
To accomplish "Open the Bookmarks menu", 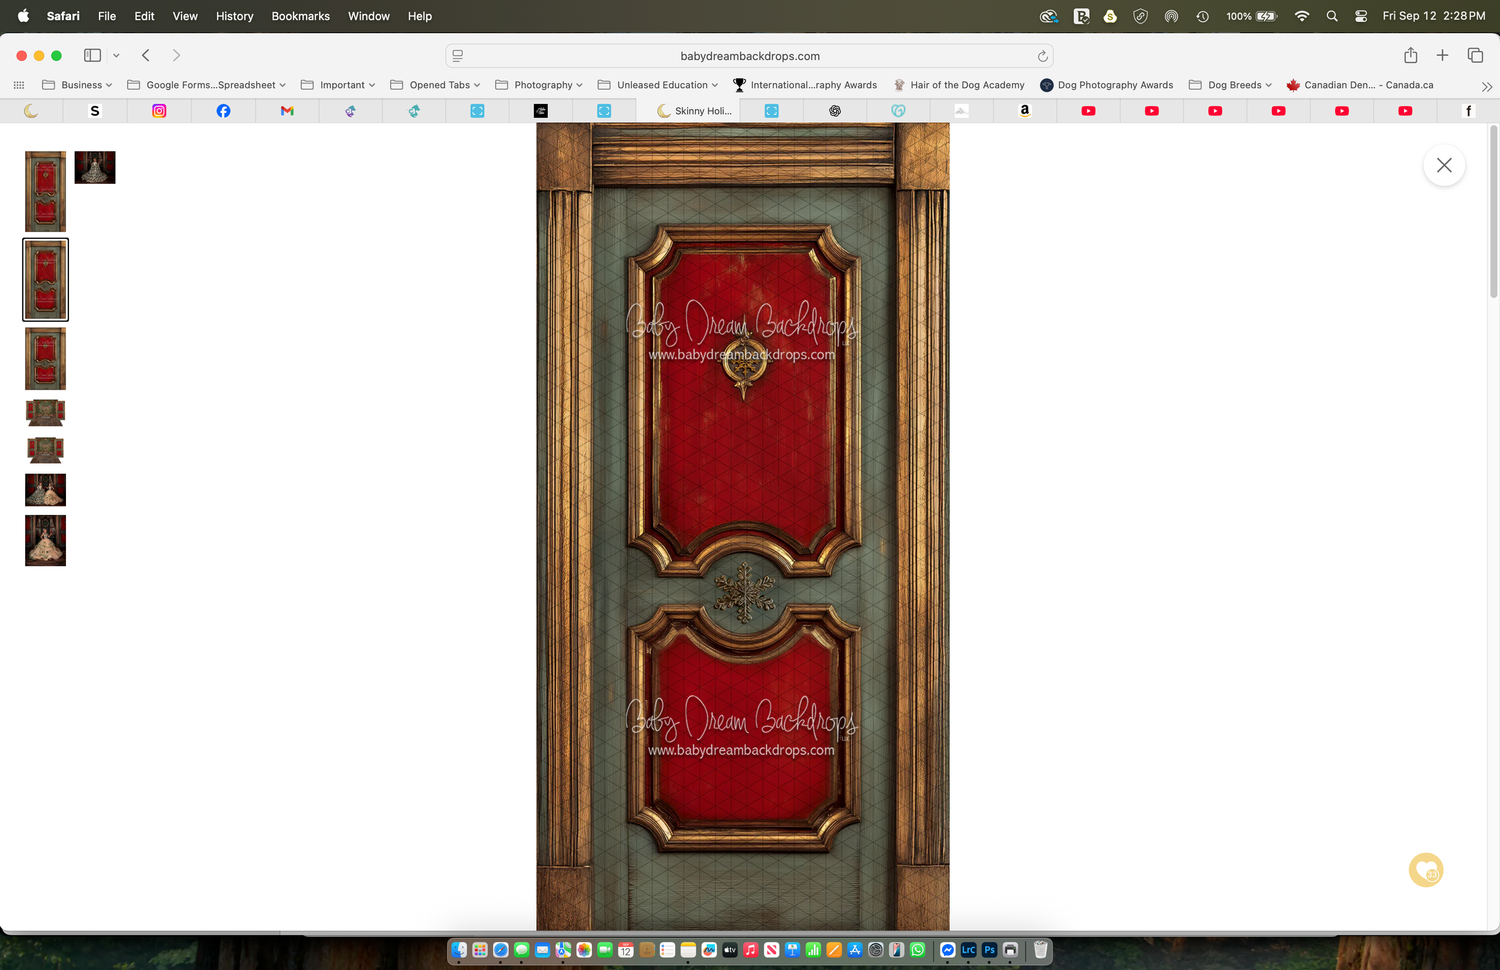I will [301, 16].
